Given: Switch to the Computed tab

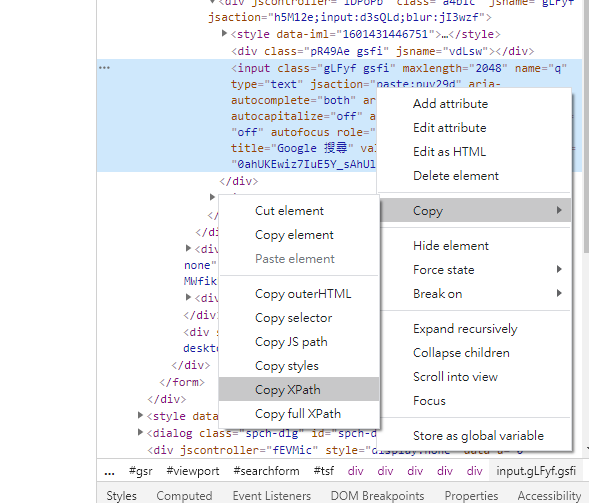Looking at the screenshot, I should (x=184, y=495).
